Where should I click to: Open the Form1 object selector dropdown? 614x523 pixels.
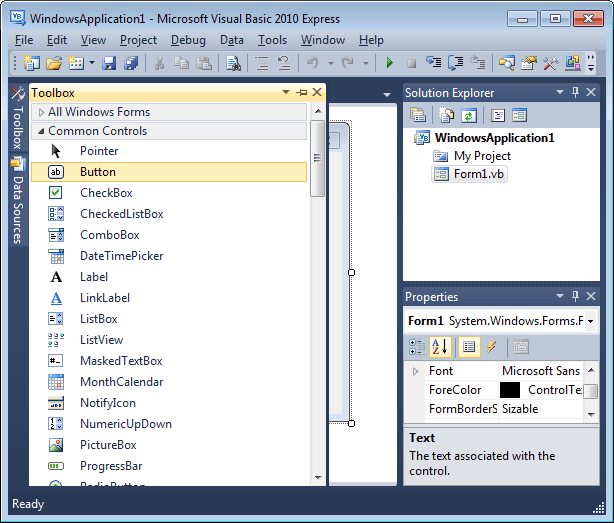click(591, 321)
